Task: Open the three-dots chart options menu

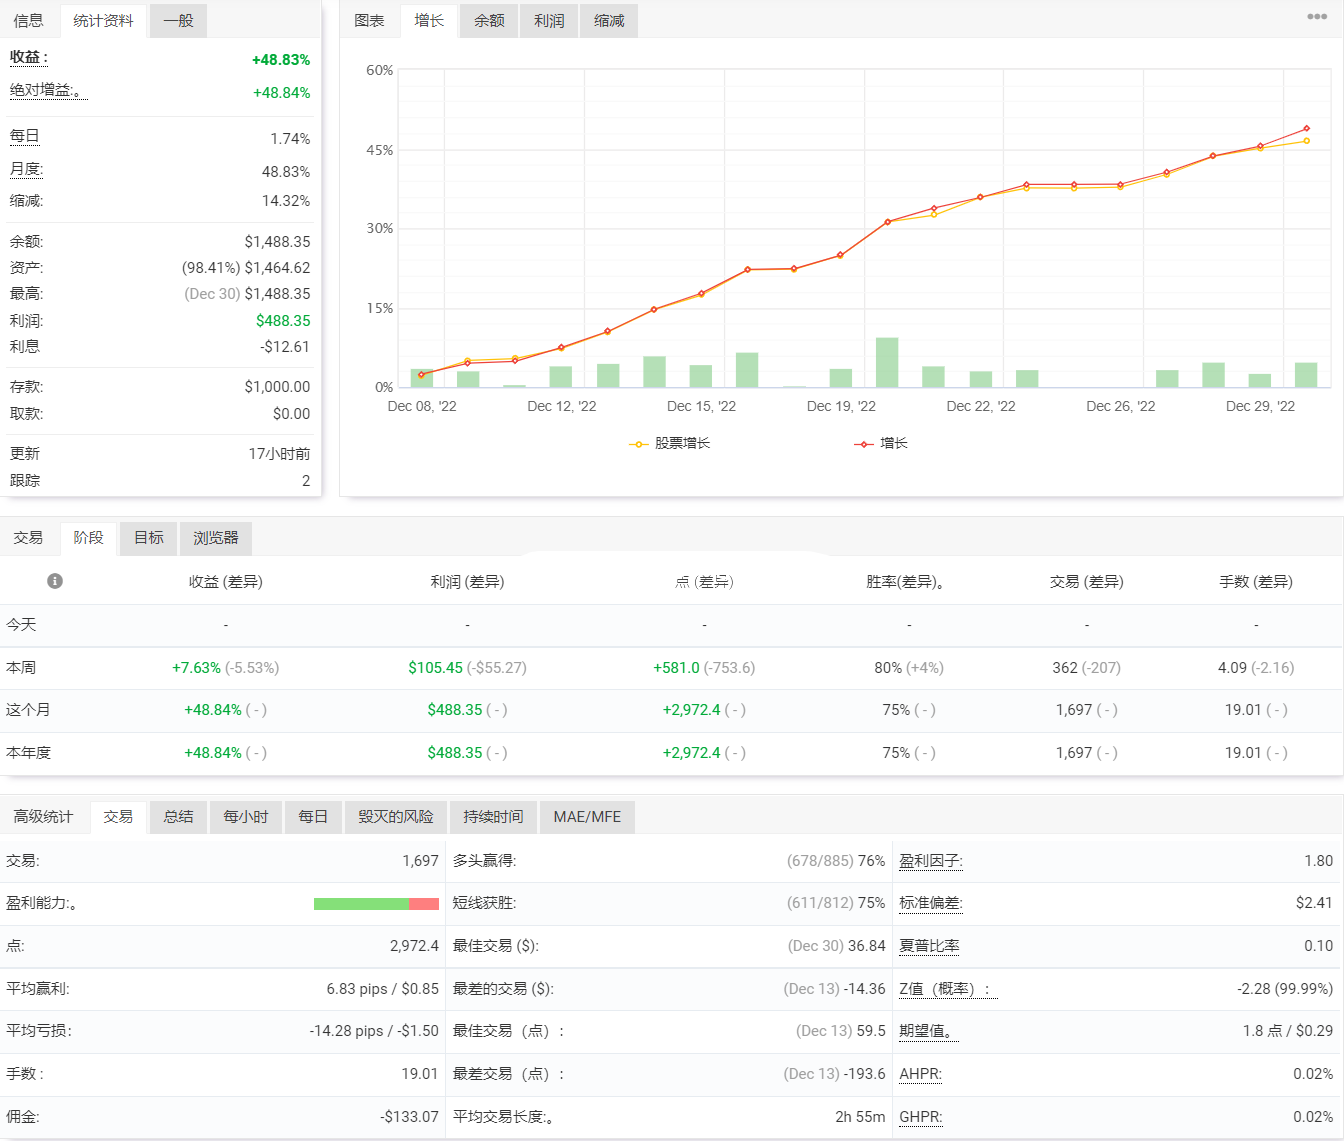Action: pos(1317,17)
